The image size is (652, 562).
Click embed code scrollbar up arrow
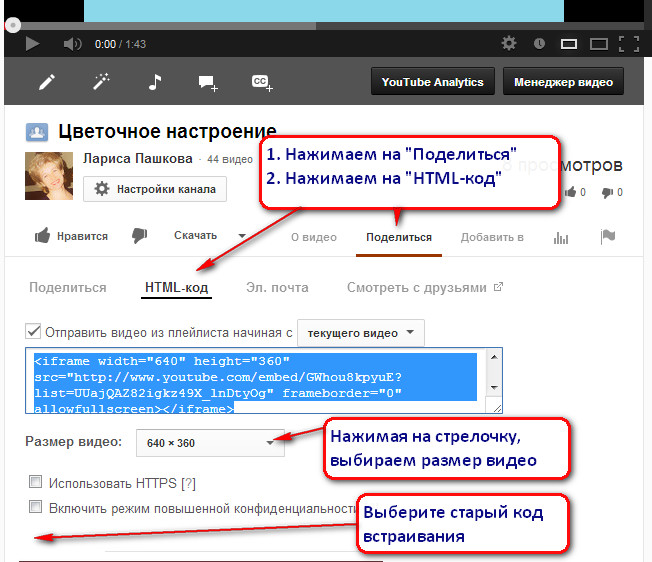494,357
